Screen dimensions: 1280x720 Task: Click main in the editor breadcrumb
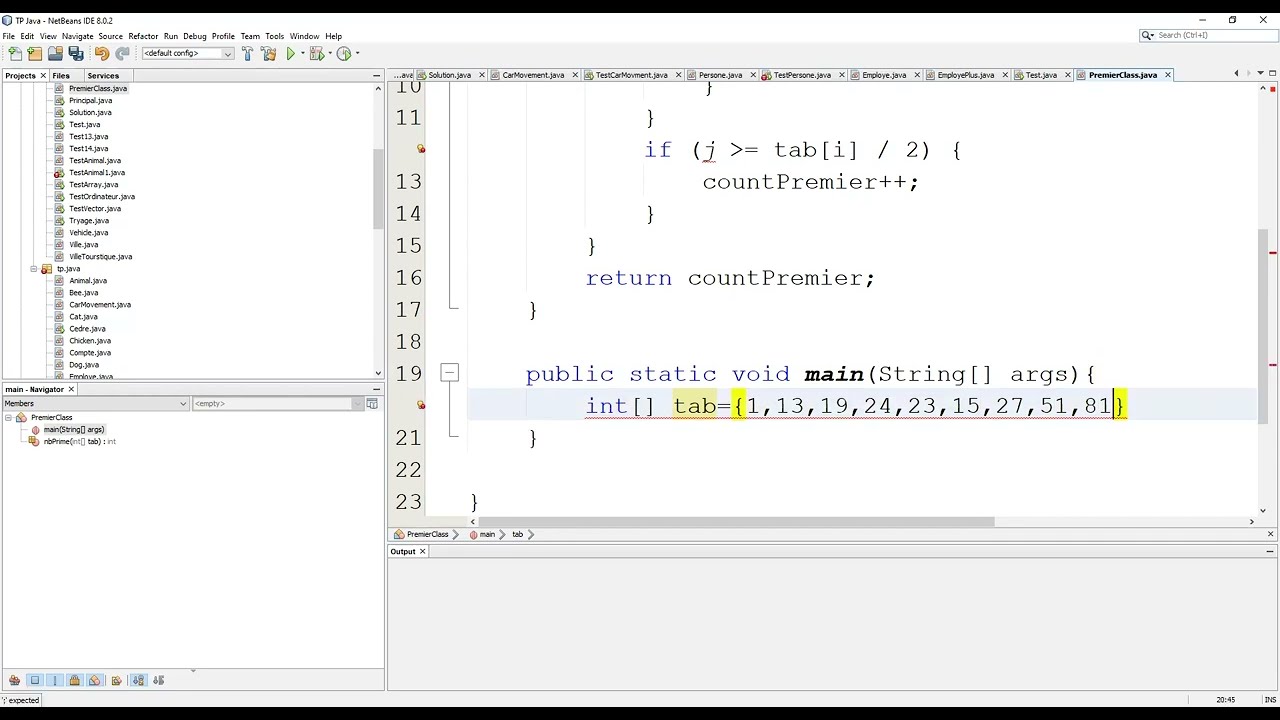click(x=486, y=534)
